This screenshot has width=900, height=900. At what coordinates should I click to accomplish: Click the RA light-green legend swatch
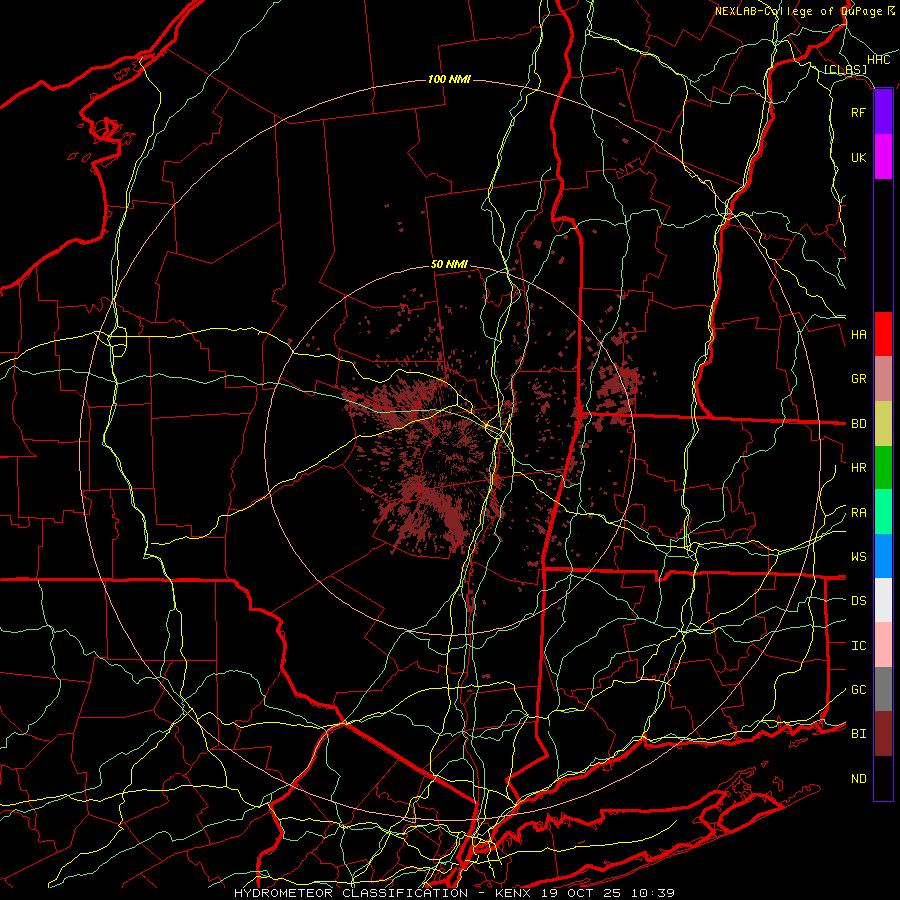point(883,512)
